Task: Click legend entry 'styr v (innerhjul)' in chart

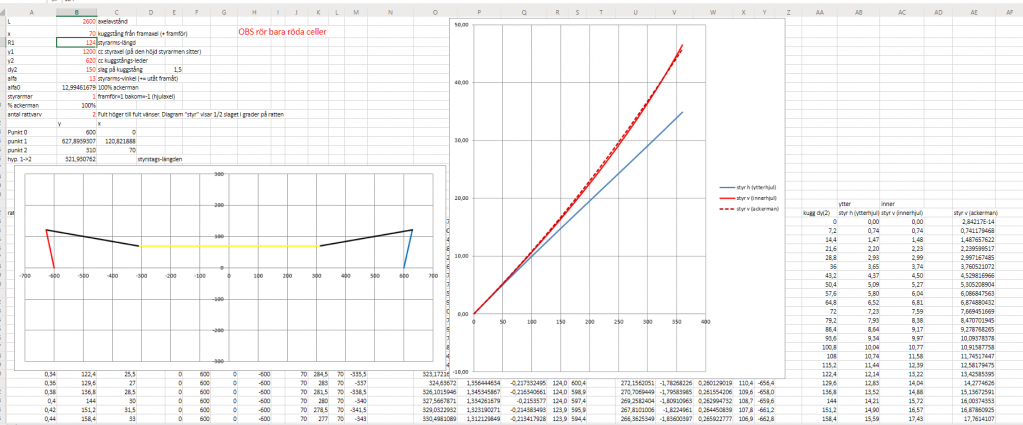Action: click(750, 197)
